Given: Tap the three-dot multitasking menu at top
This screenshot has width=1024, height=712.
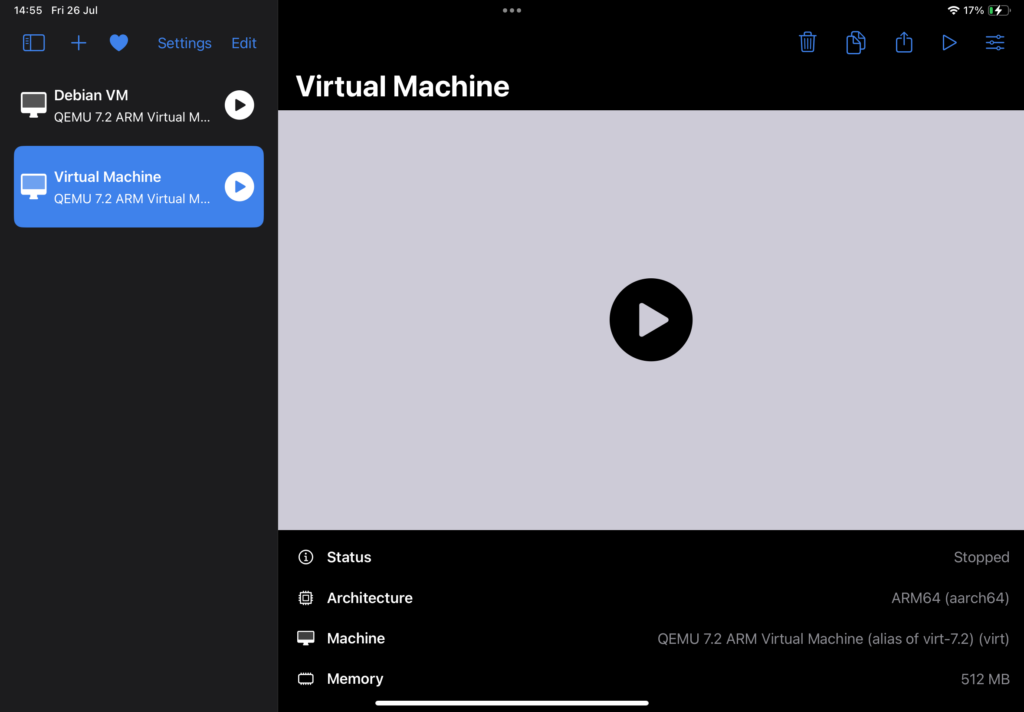Looking at the screenshot, I should [x=512, y=10].
